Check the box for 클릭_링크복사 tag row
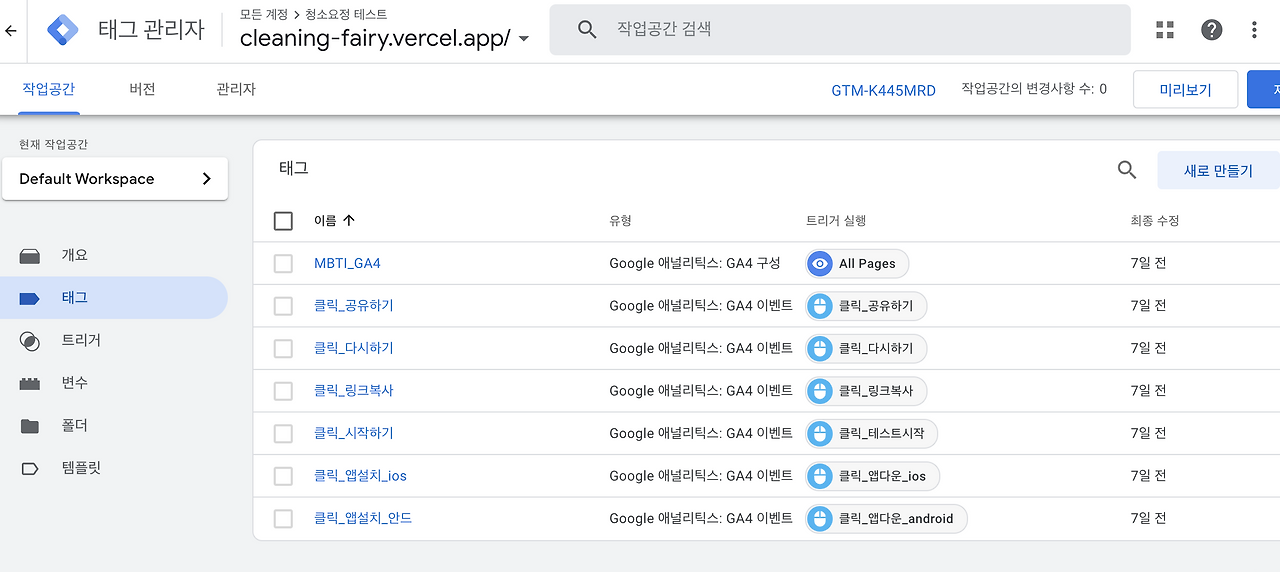Screen dimensions: 1280x572 coord(283,391)
